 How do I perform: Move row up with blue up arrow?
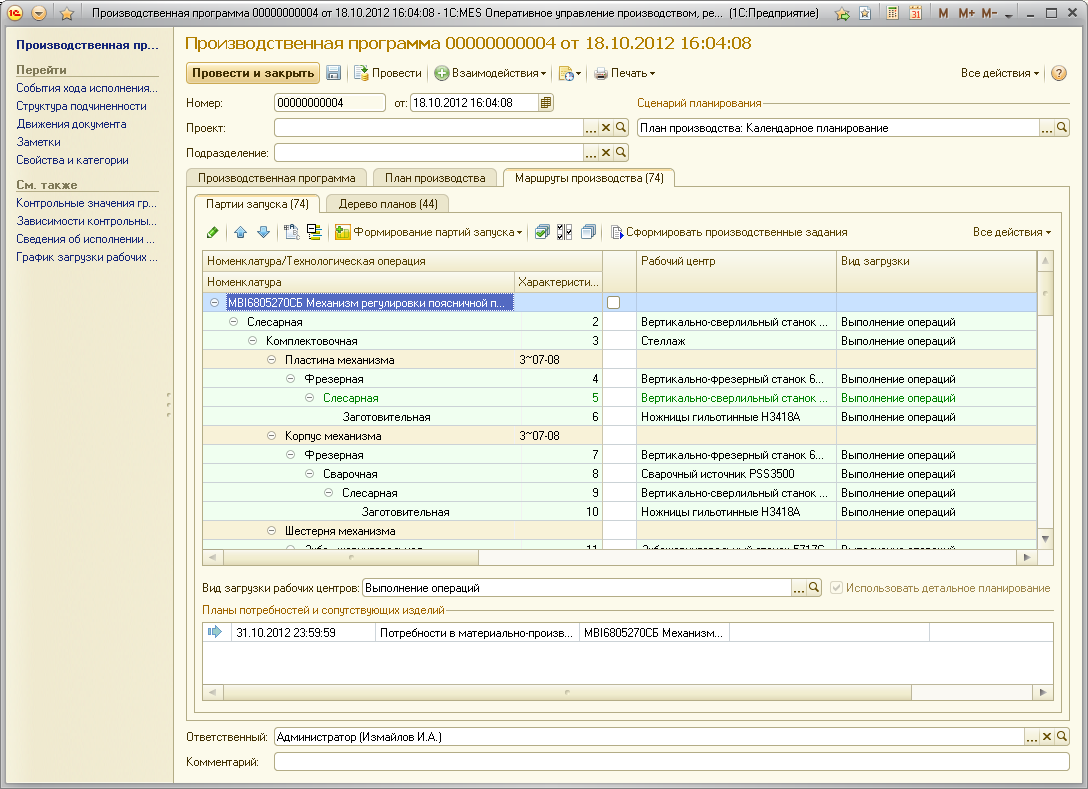pos(241,232)
